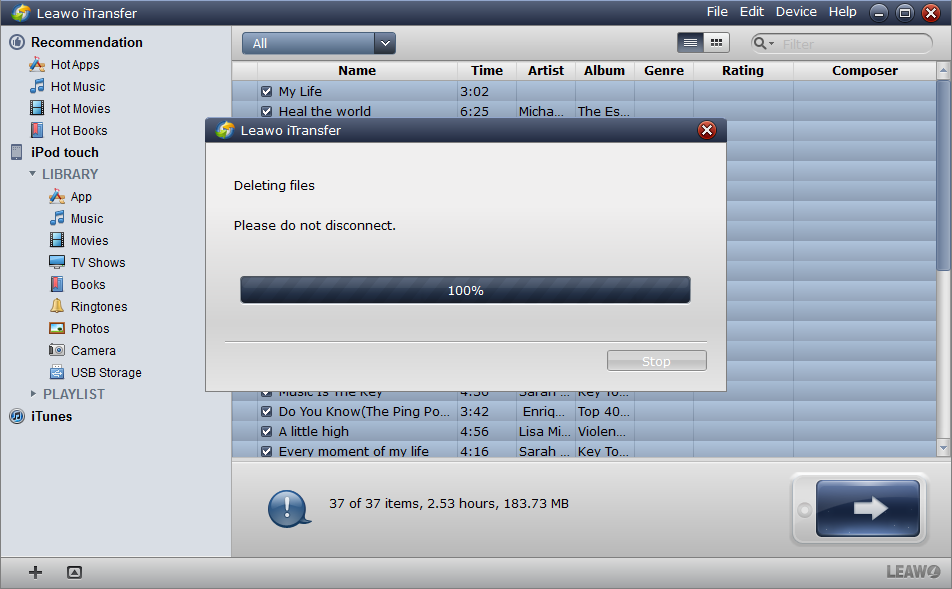The width and height of the screenshot is (952, 589).
Task: Click the add plus icon at bottom
Action: pyautogui.click(x=35, y=572)
